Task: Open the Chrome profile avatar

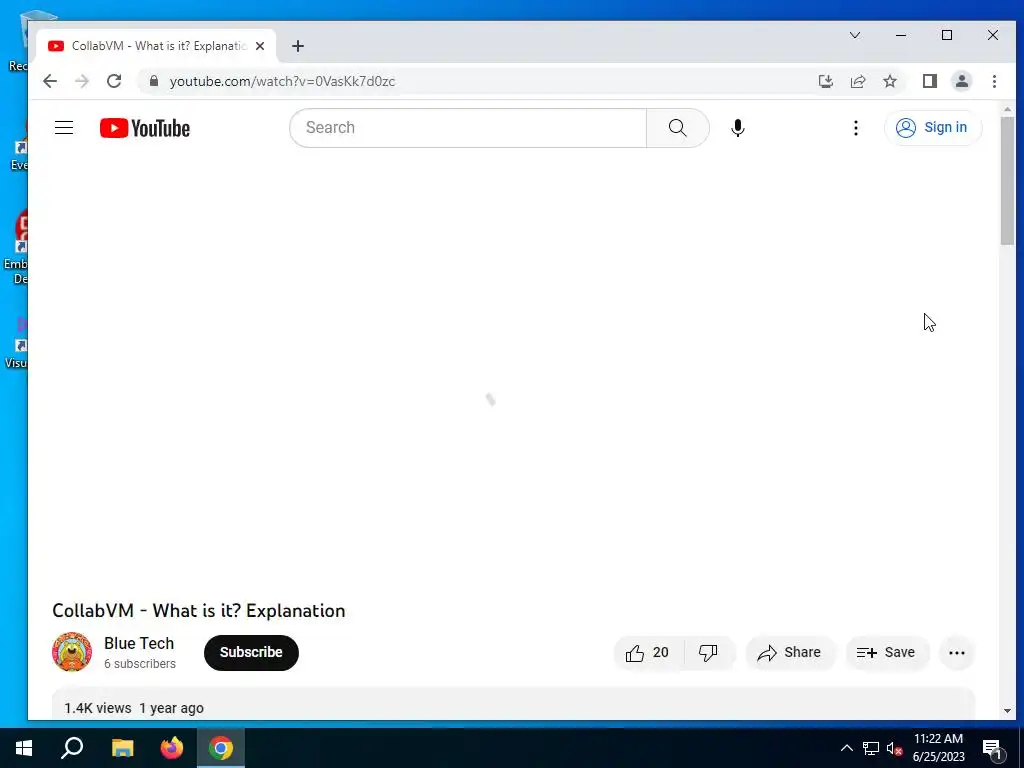Action: [x=961, y=81]
